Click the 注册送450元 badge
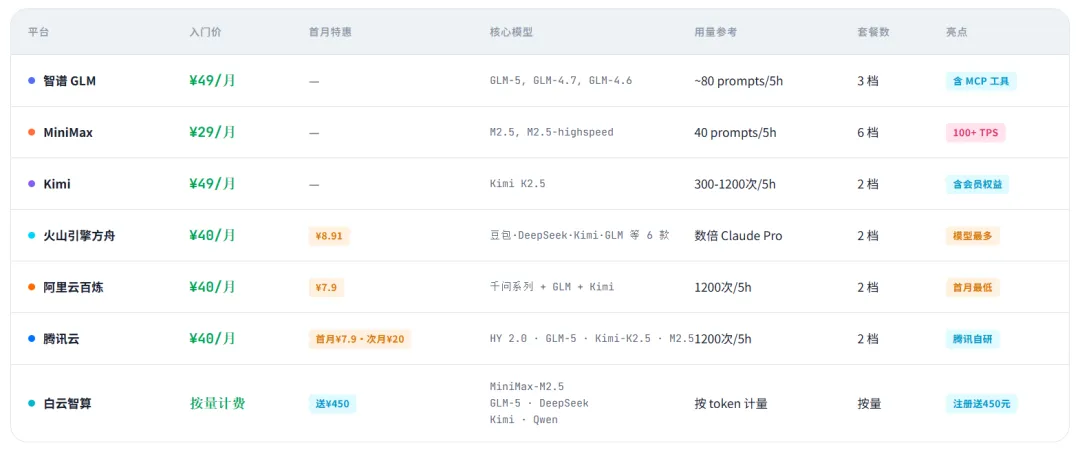1080x452 pixels. pos(981,404)
